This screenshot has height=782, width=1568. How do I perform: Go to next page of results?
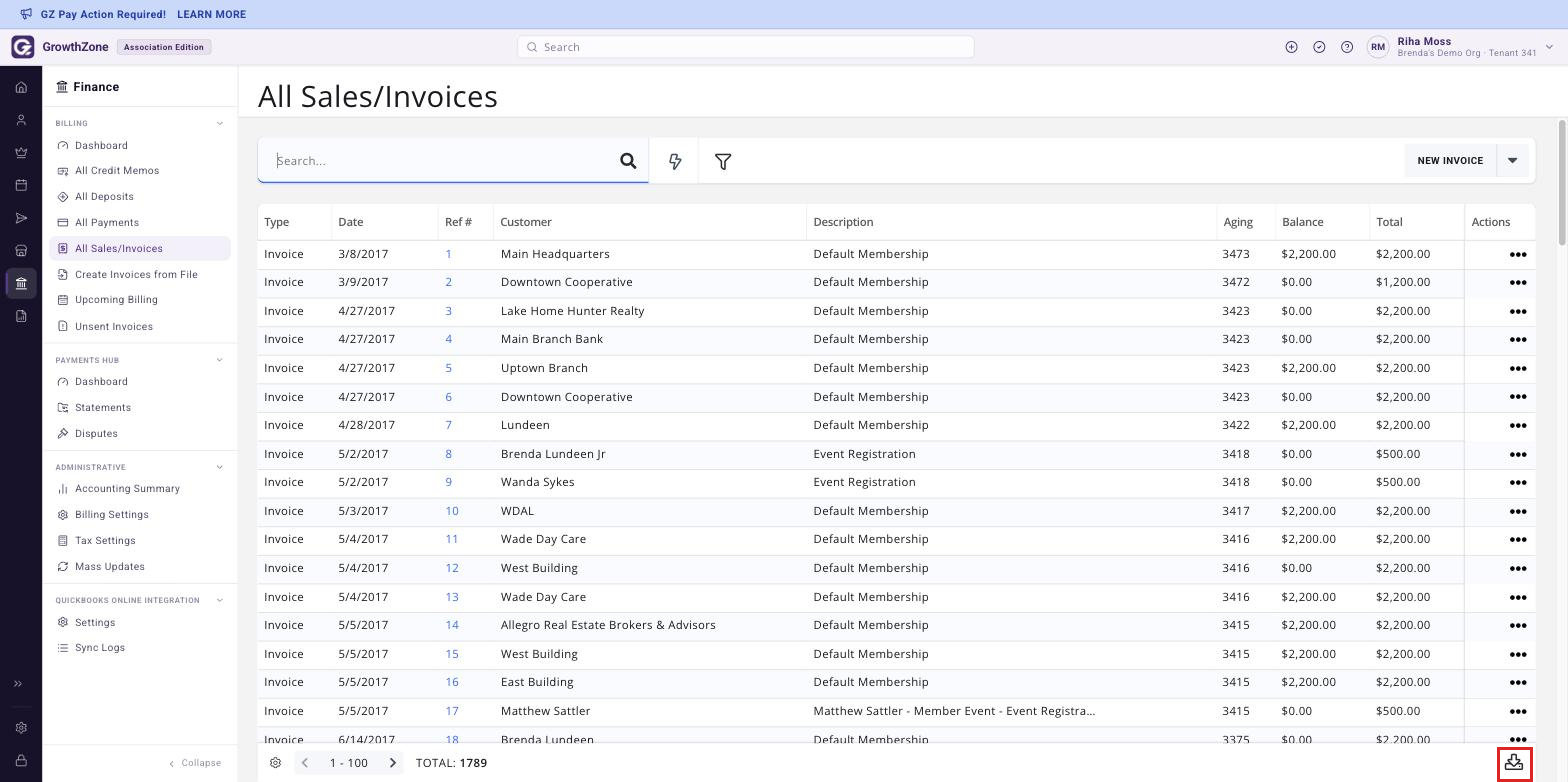click(x=393, y=763)
